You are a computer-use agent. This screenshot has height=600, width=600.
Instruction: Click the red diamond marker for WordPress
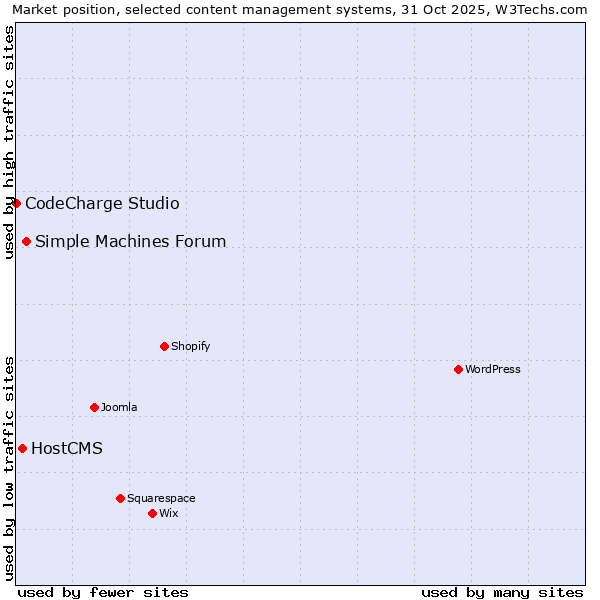point(458,369)
